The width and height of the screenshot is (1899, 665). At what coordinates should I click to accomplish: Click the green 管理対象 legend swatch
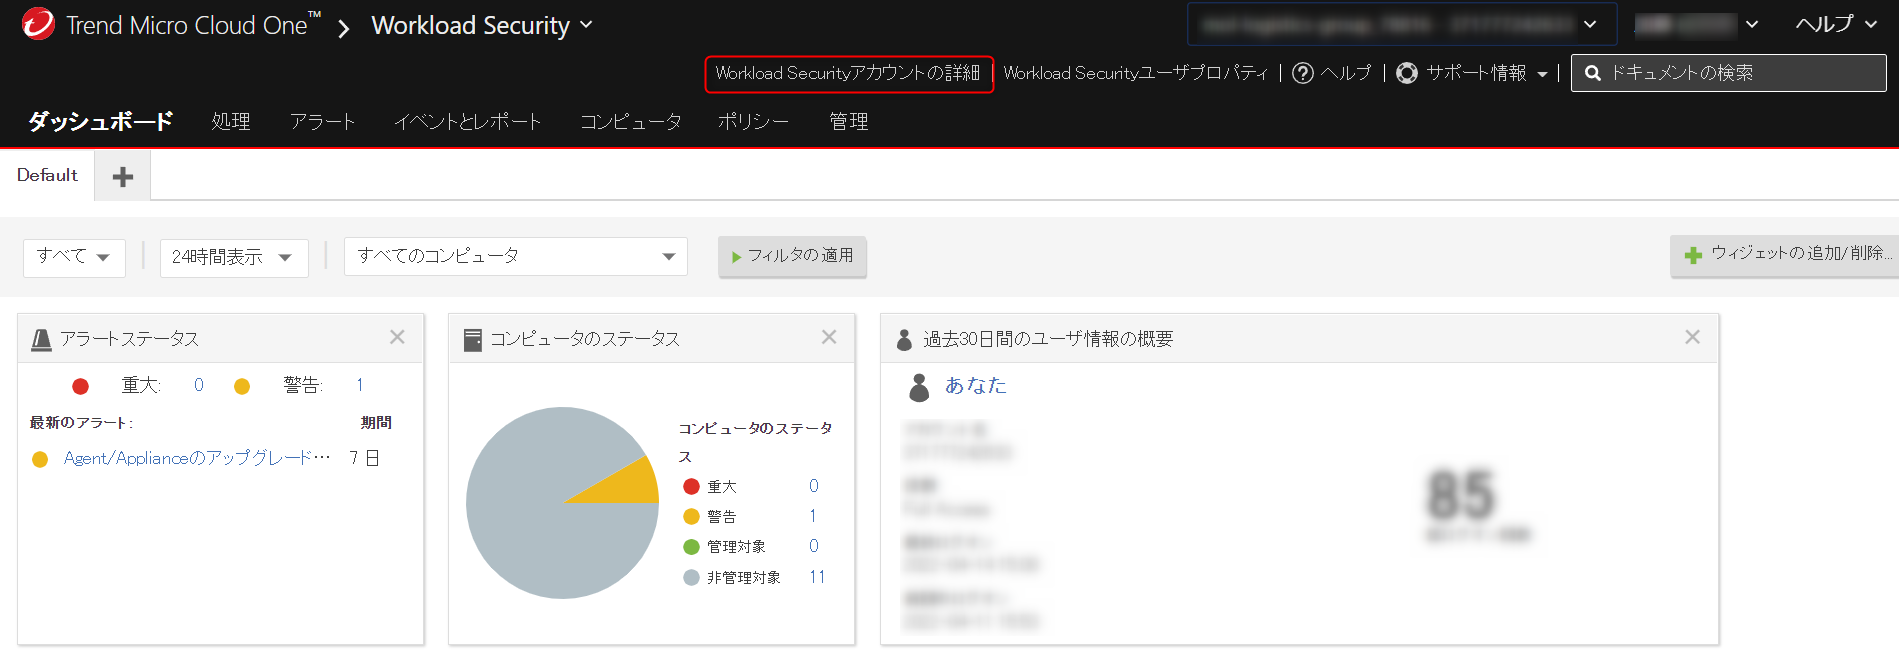coord(691,547)
